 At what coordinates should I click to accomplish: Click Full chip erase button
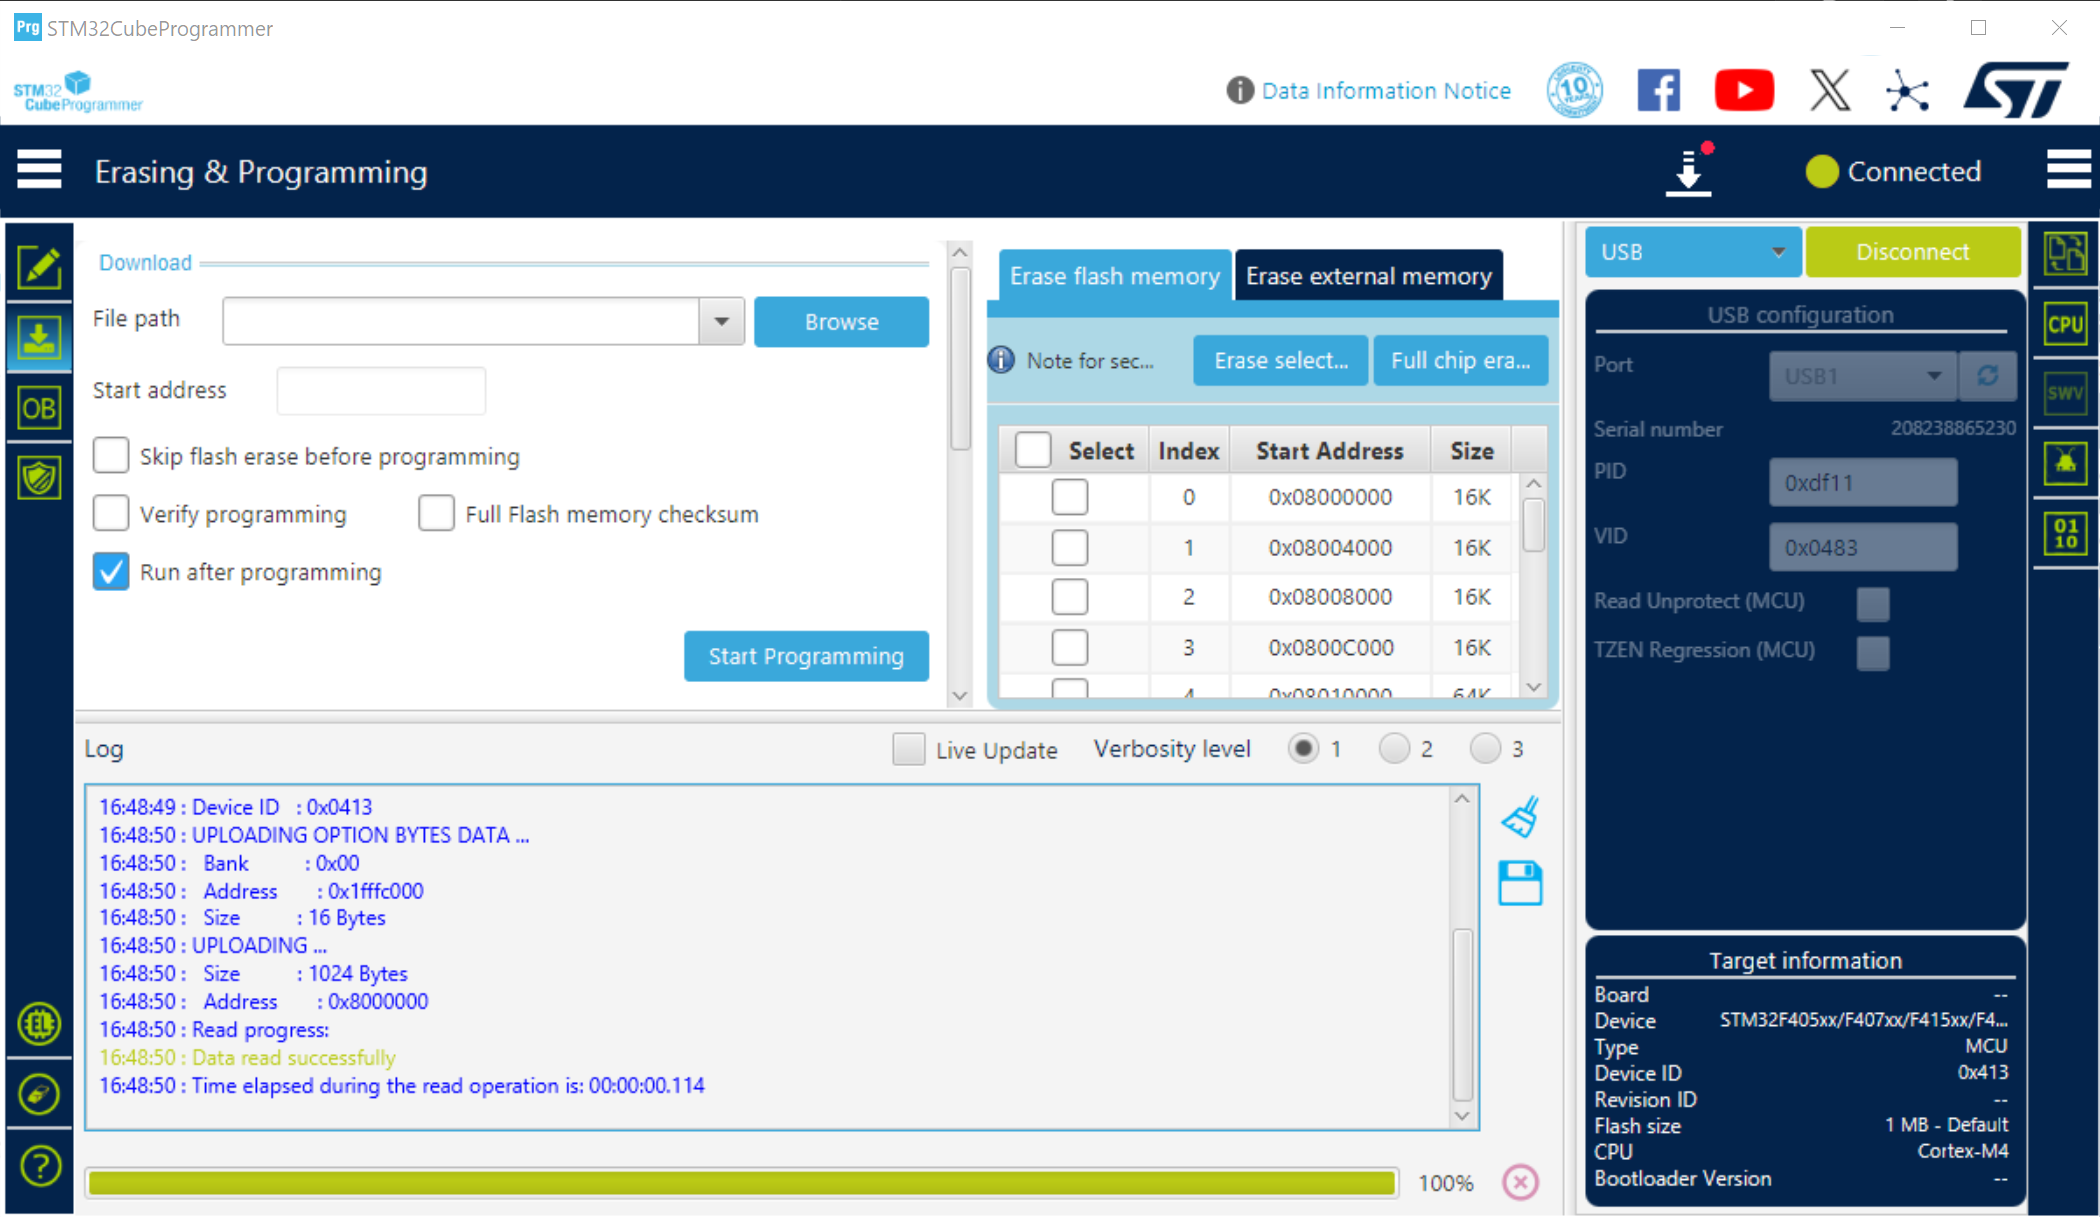(x=1460, y=360)
